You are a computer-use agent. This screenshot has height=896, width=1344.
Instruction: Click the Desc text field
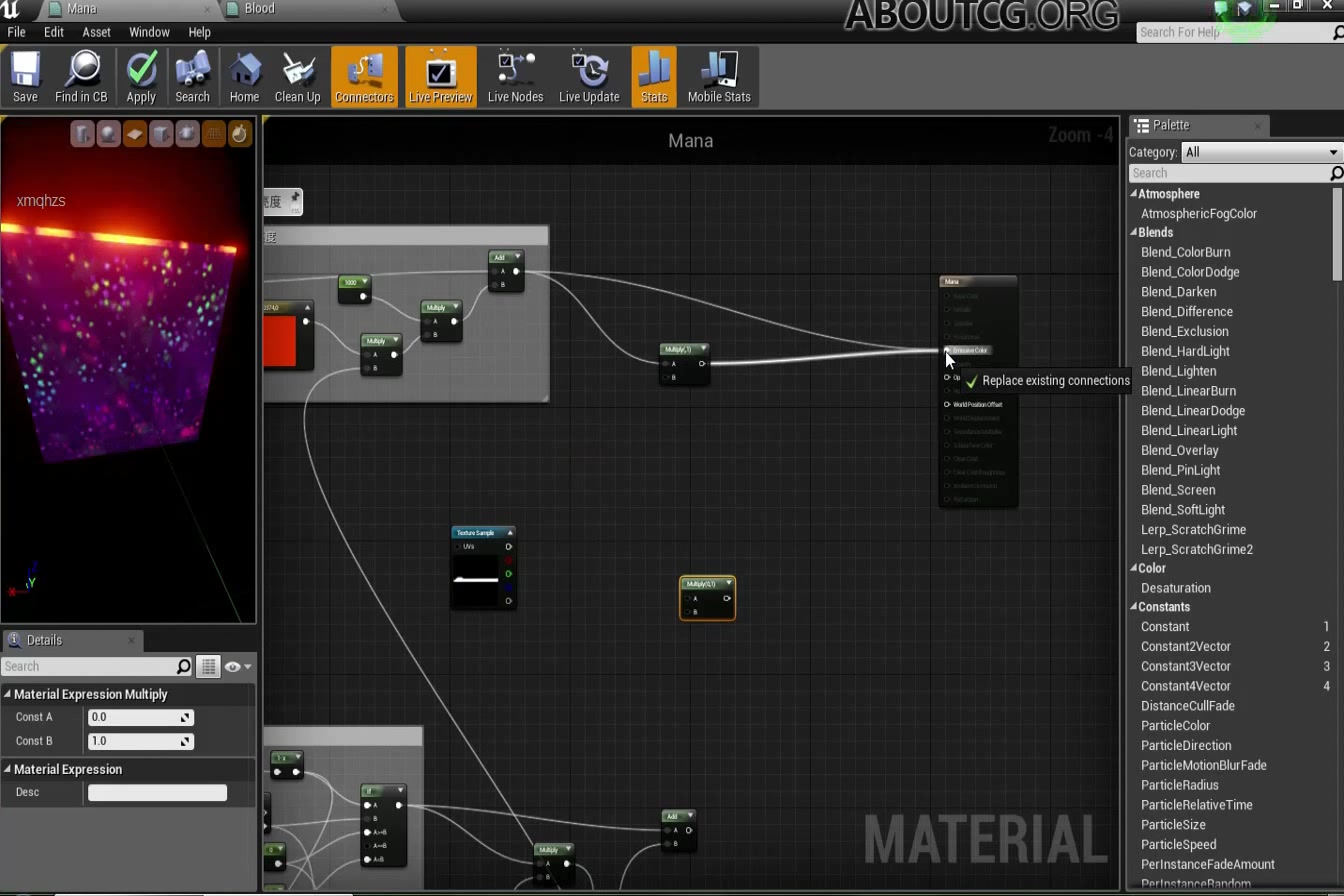[x=157, y=792]
